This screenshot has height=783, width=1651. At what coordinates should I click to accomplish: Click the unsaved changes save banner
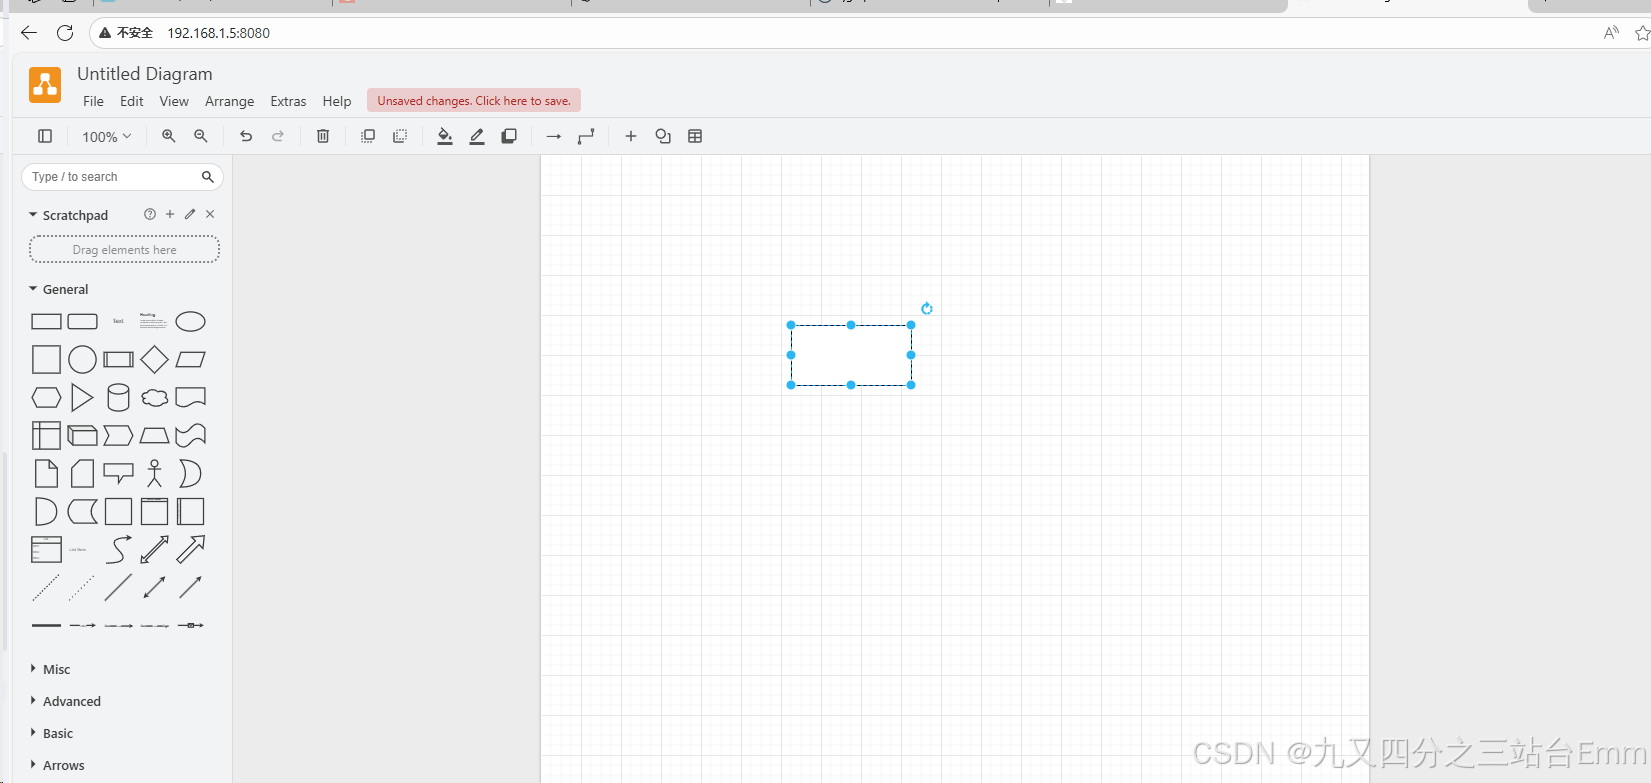tap(474, 101)
